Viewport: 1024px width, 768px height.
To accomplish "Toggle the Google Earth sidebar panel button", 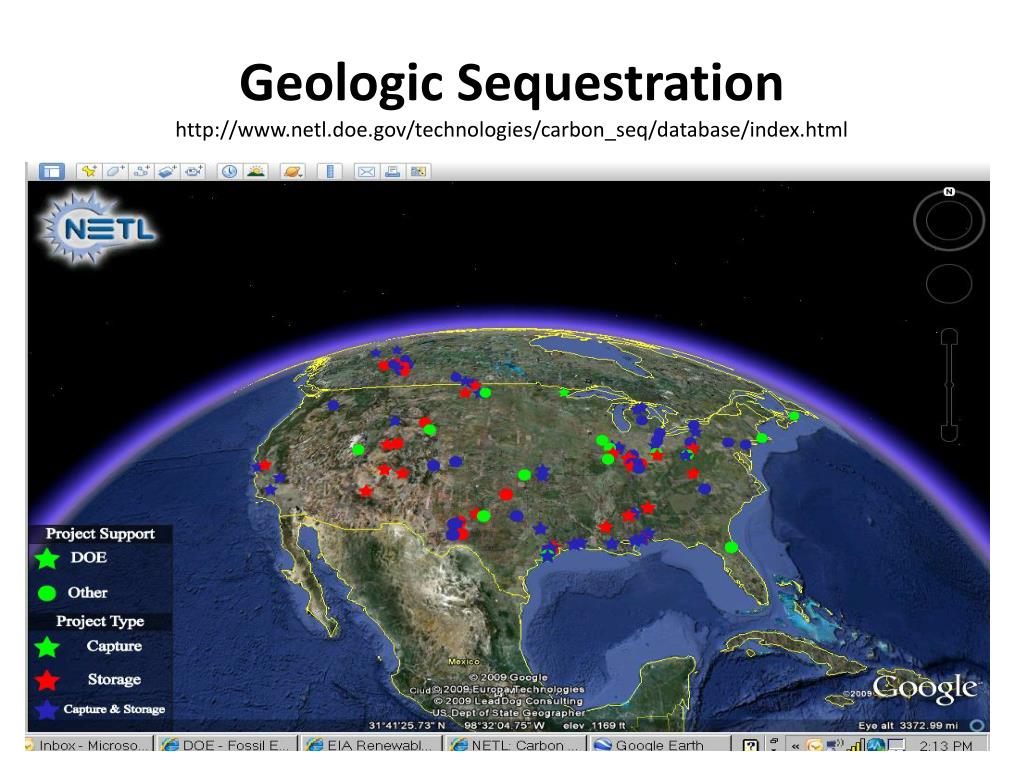I will (52, 171).
